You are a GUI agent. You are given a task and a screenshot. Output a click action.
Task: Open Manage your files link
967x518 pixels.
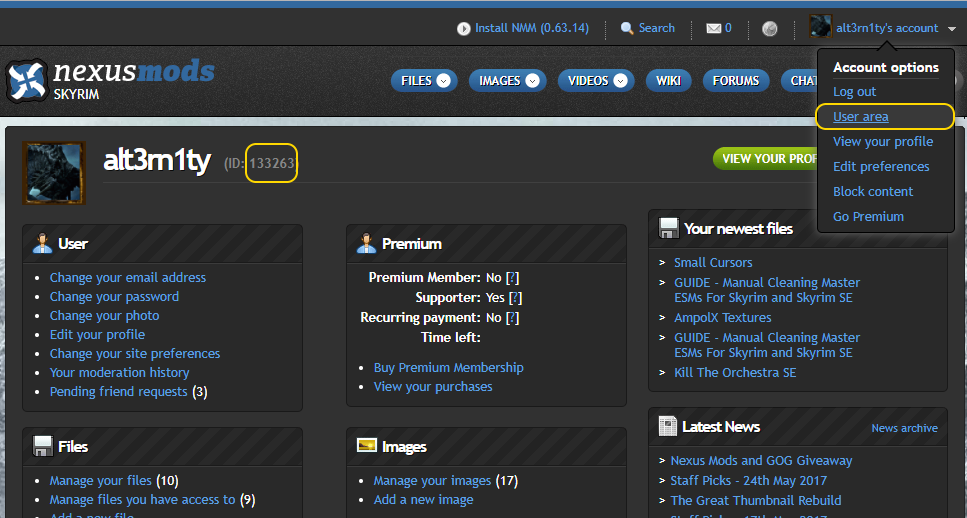[x=101, y=480]
